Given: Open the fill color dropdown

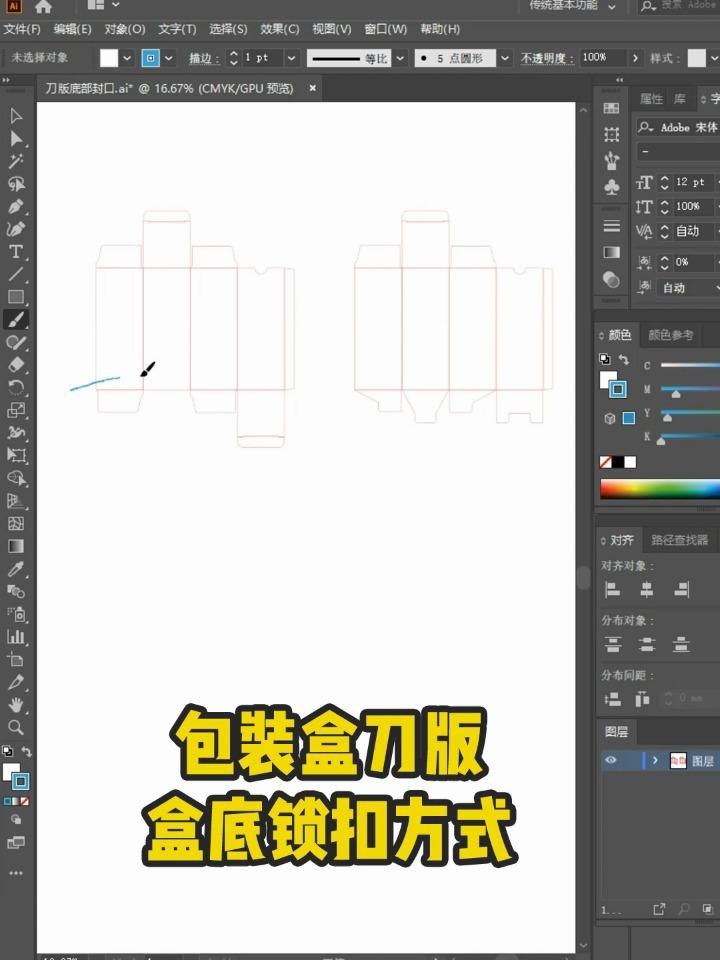Looking at the screenshot, I should pos(127,58).
